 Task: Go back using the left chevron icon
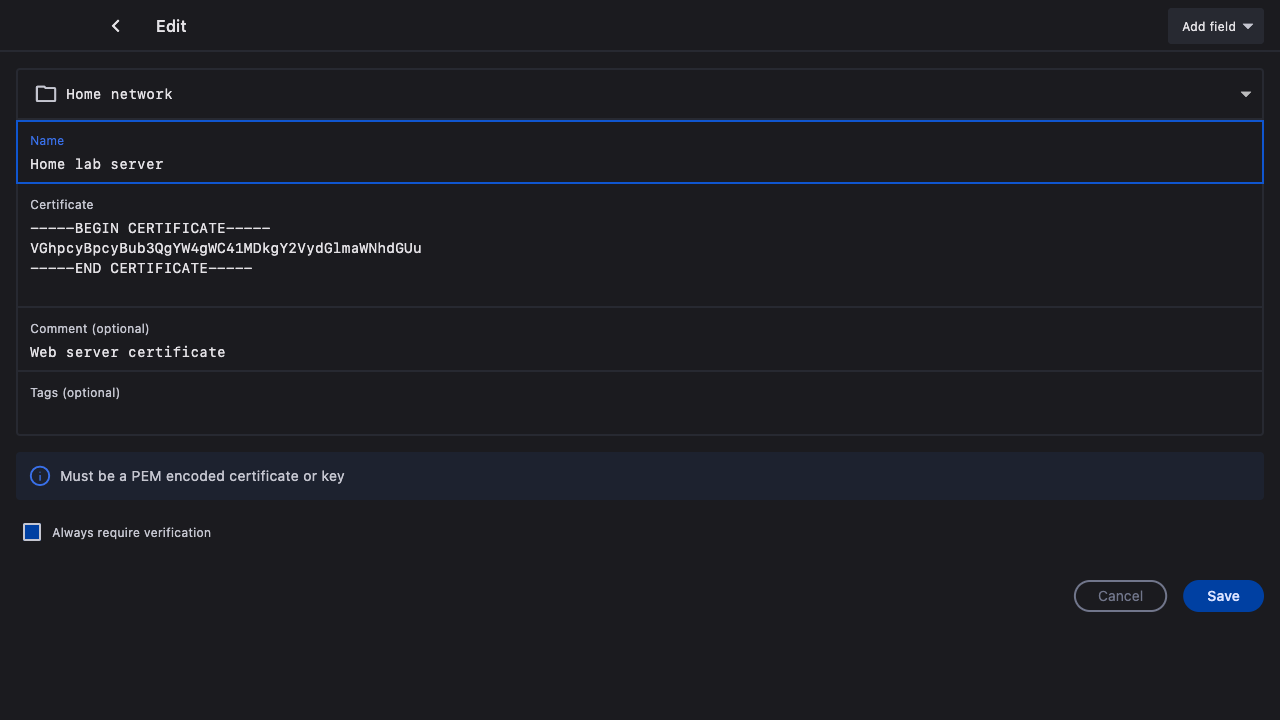[x=116, y=26]
